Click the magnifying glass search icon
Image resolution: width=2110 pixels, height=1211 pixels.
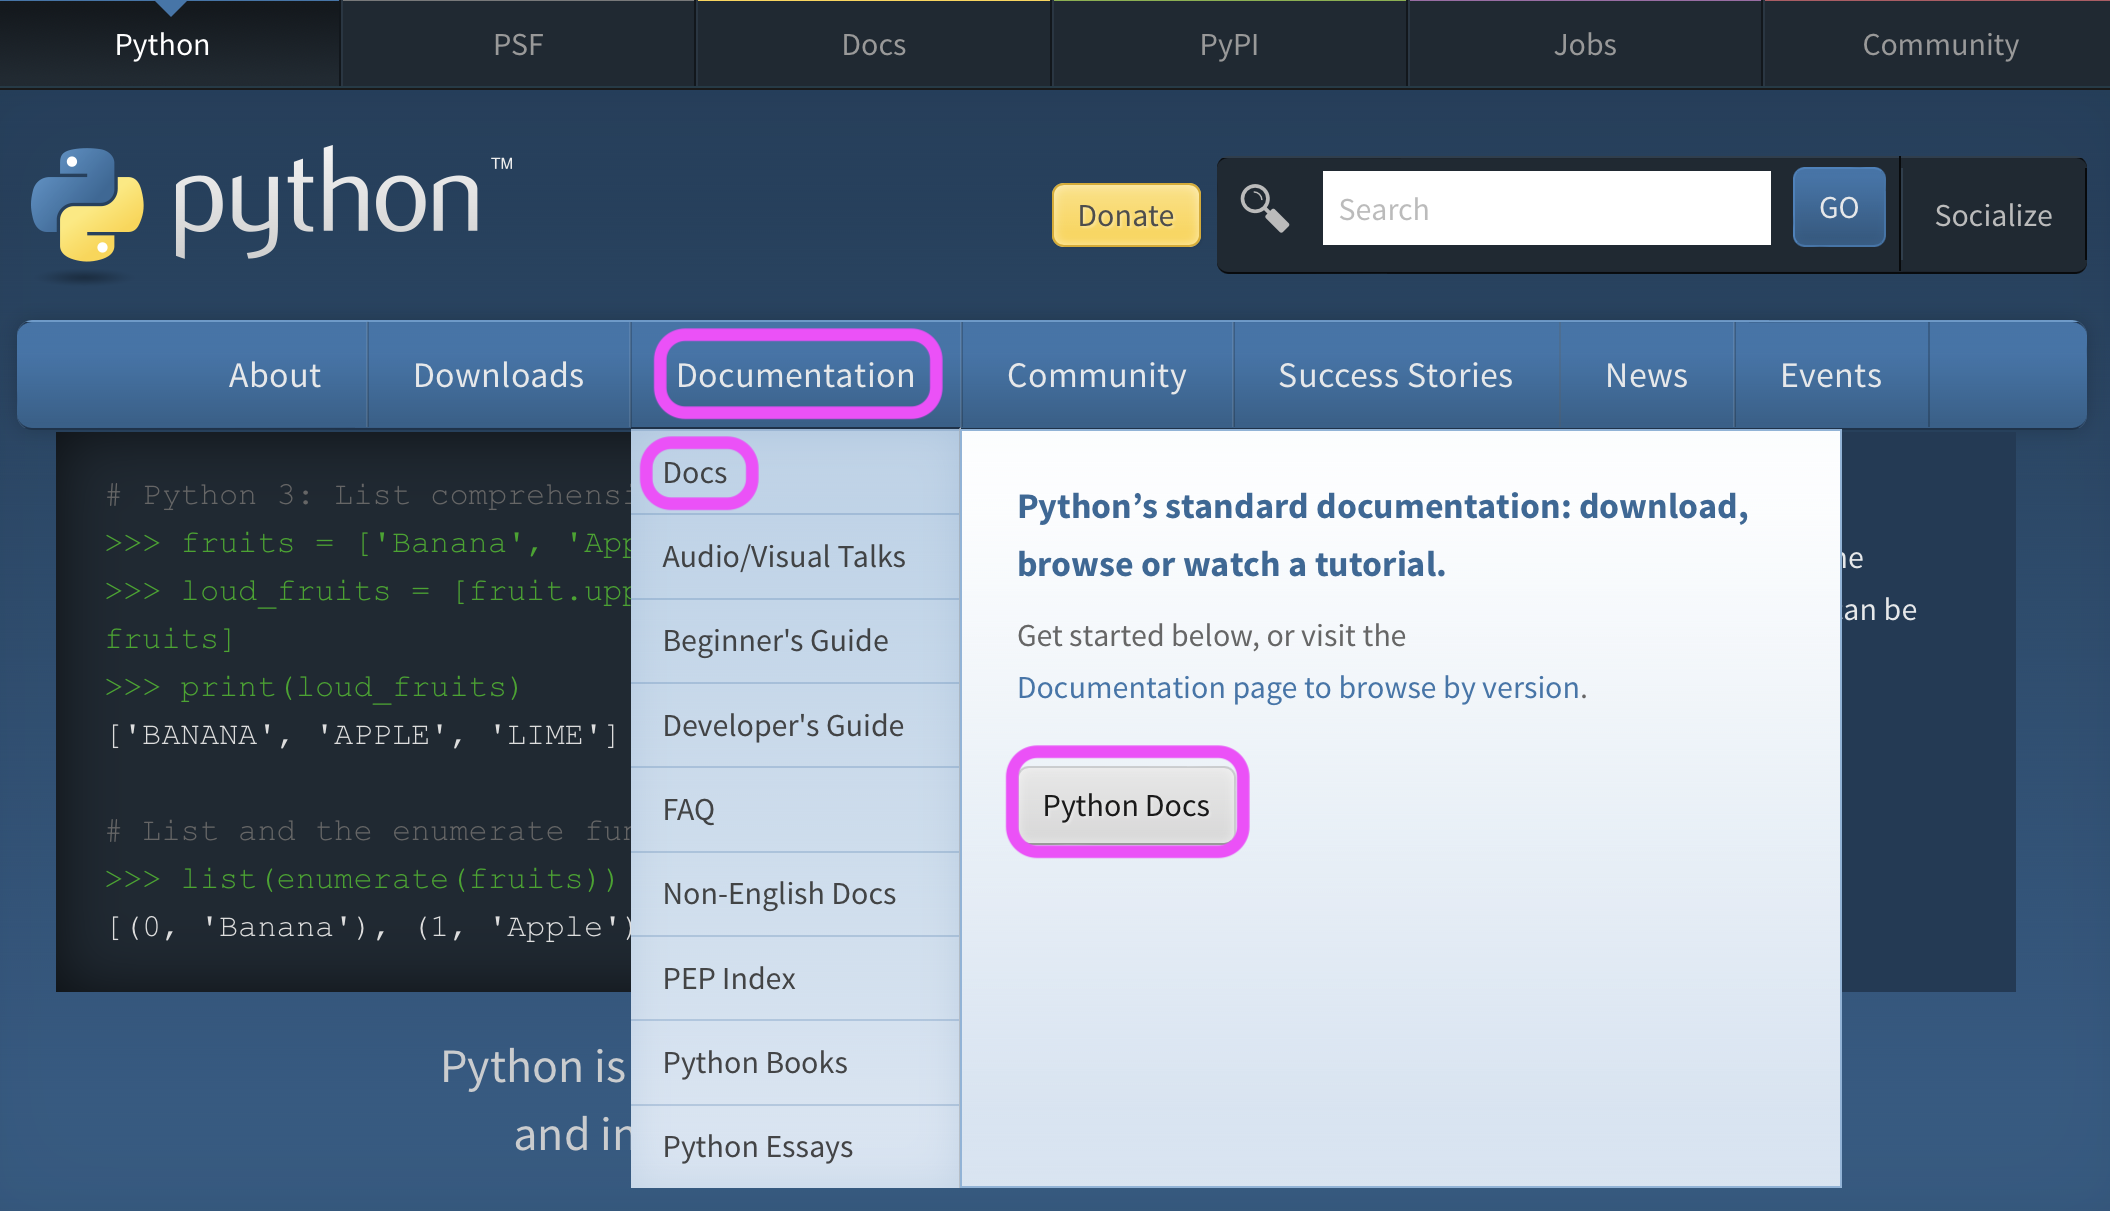pyautogui.click(x=1264, y=208)
